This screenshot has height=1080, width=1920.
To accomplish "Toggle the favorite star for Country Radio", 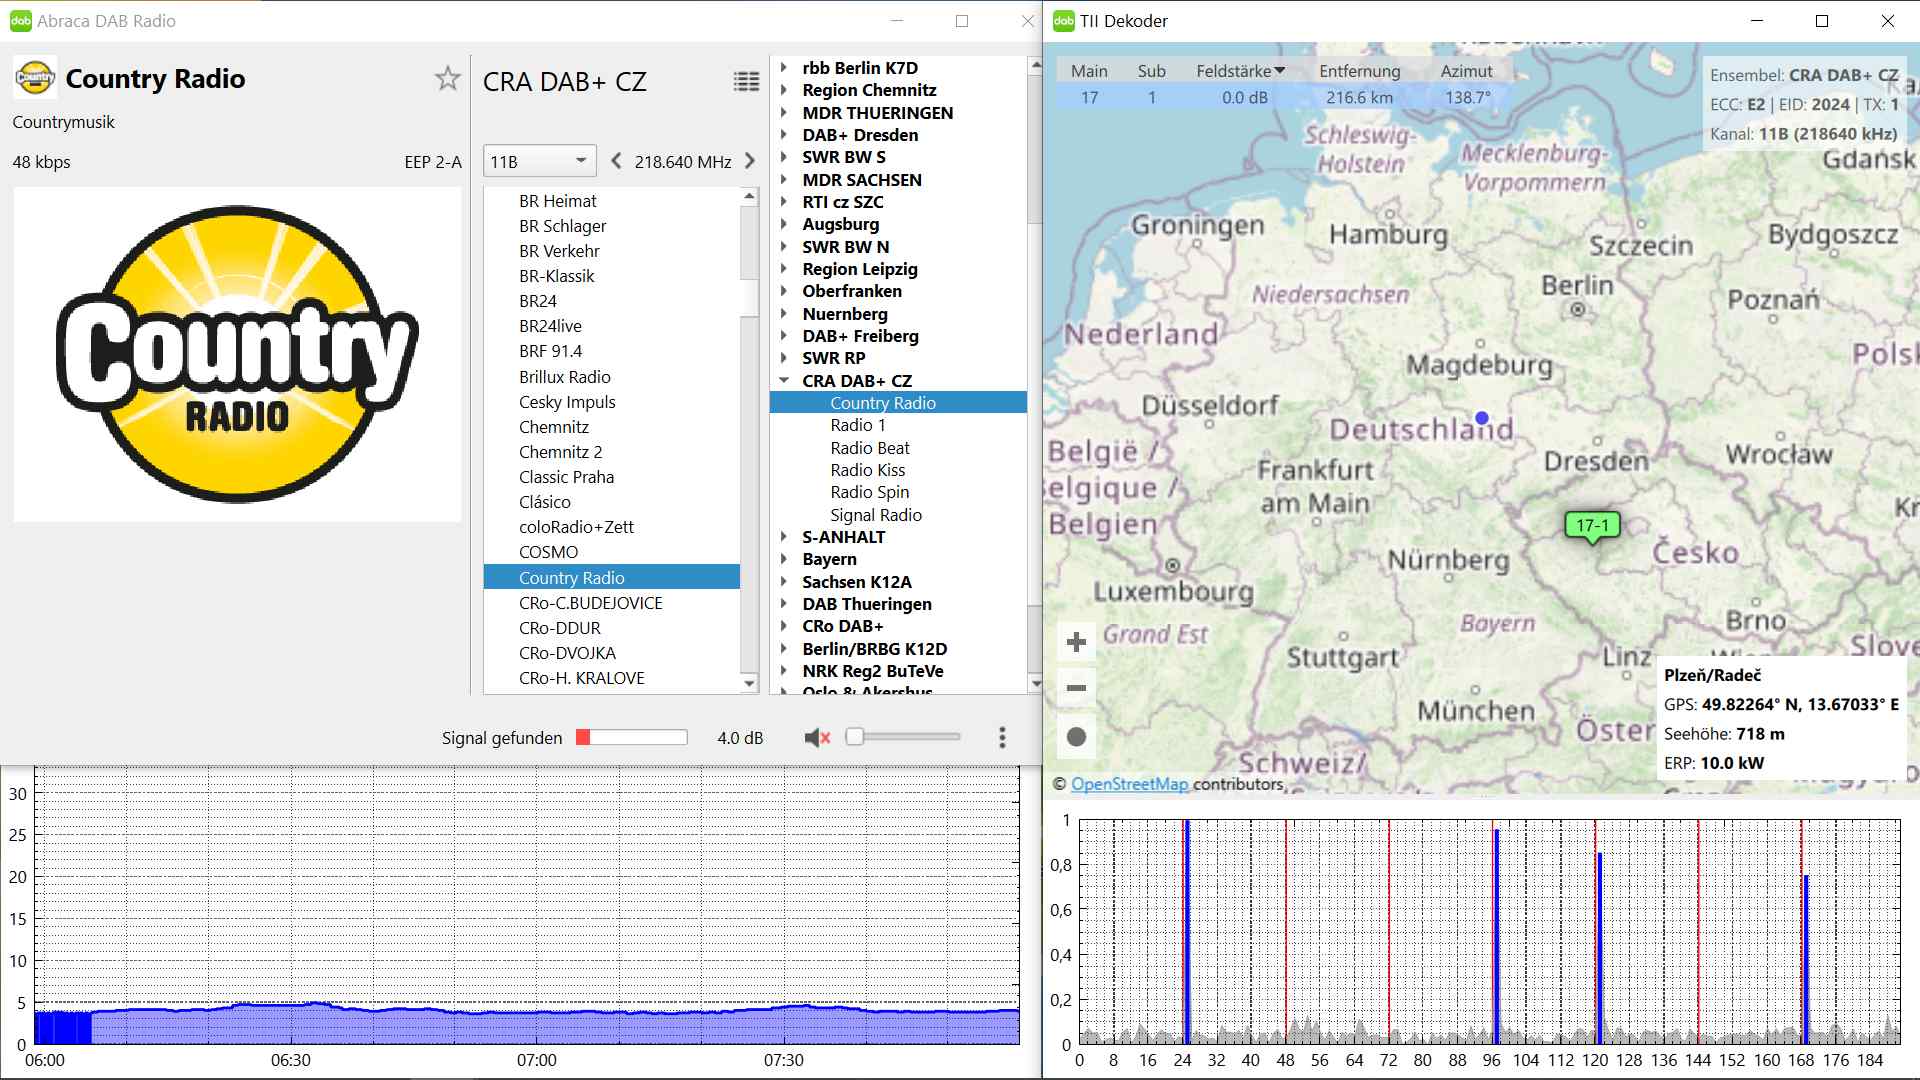I will pos(447,79).
